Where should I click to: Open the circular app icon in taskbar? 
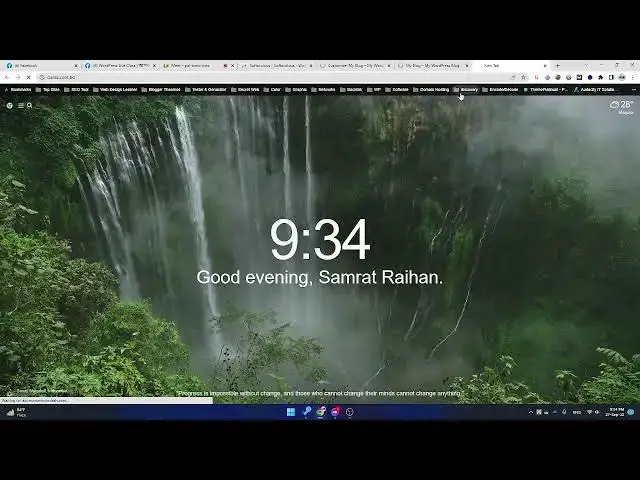[x=349, y=412]
